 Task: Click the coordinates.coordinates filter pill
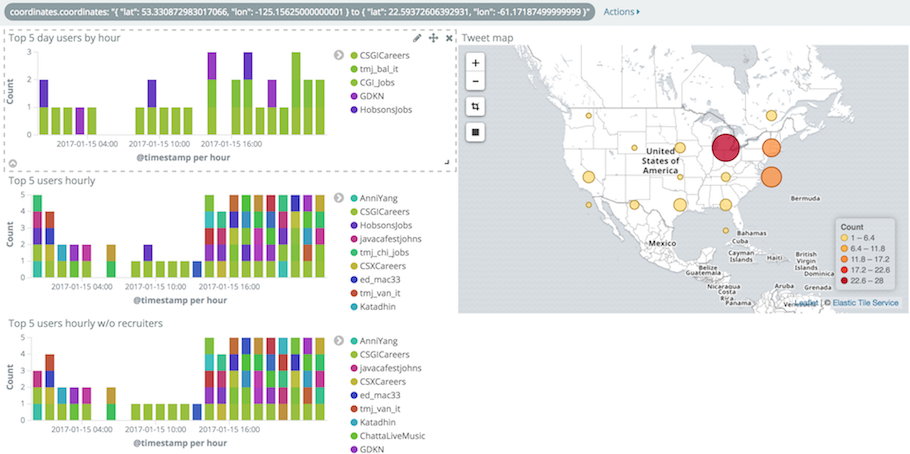tap(300, 12)
